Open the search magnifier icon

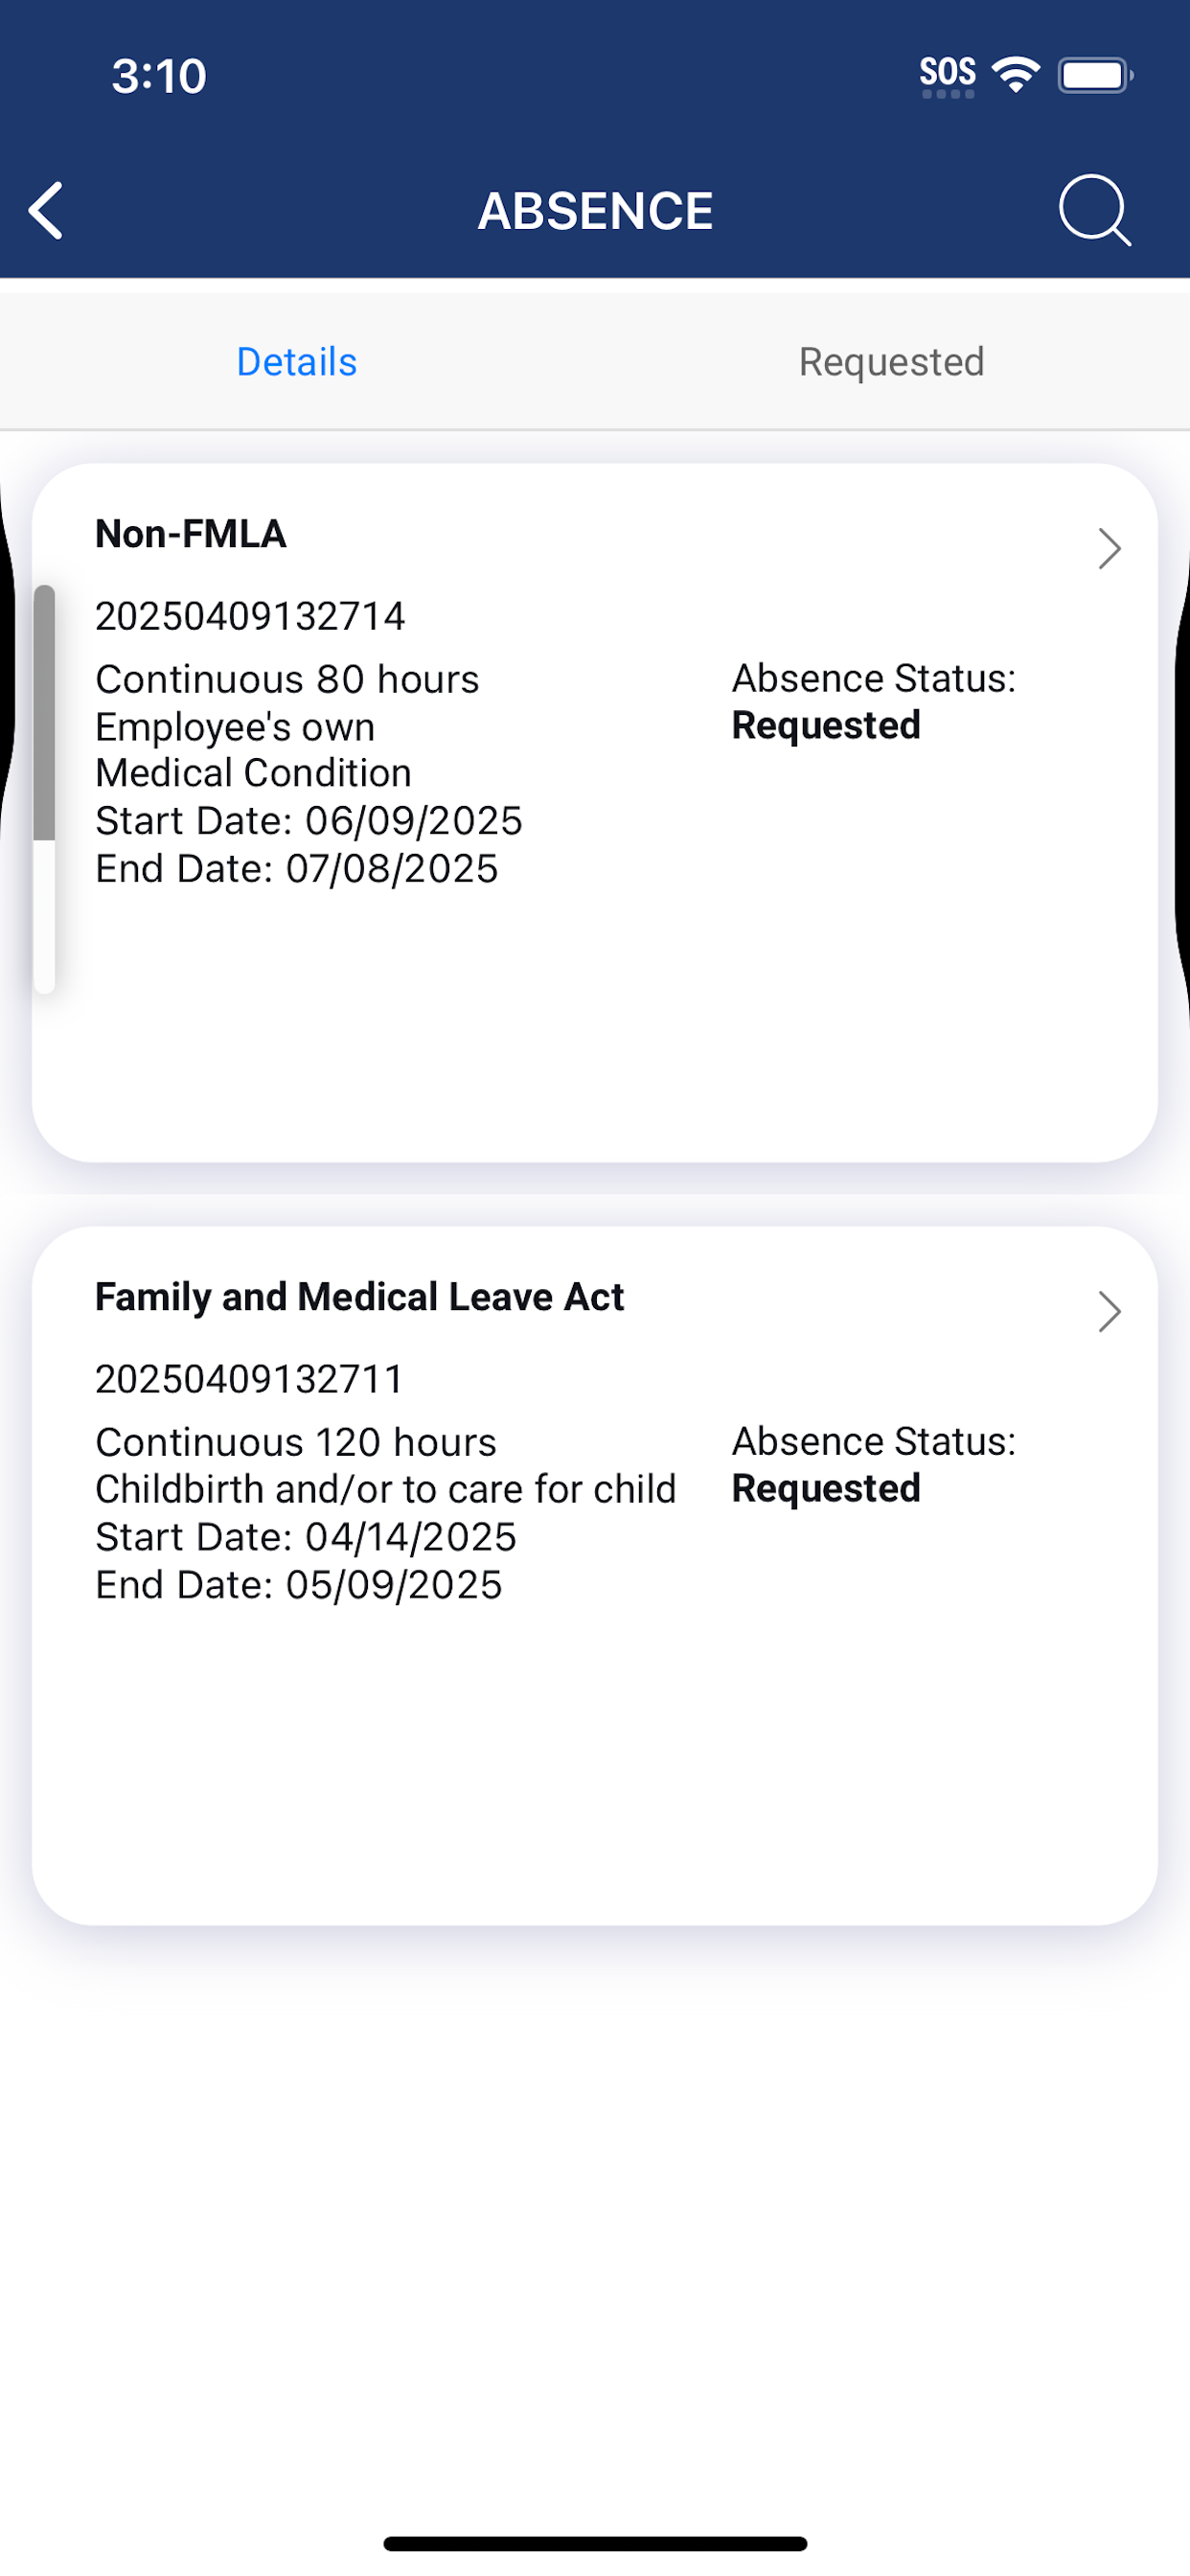click(1095, 210)
